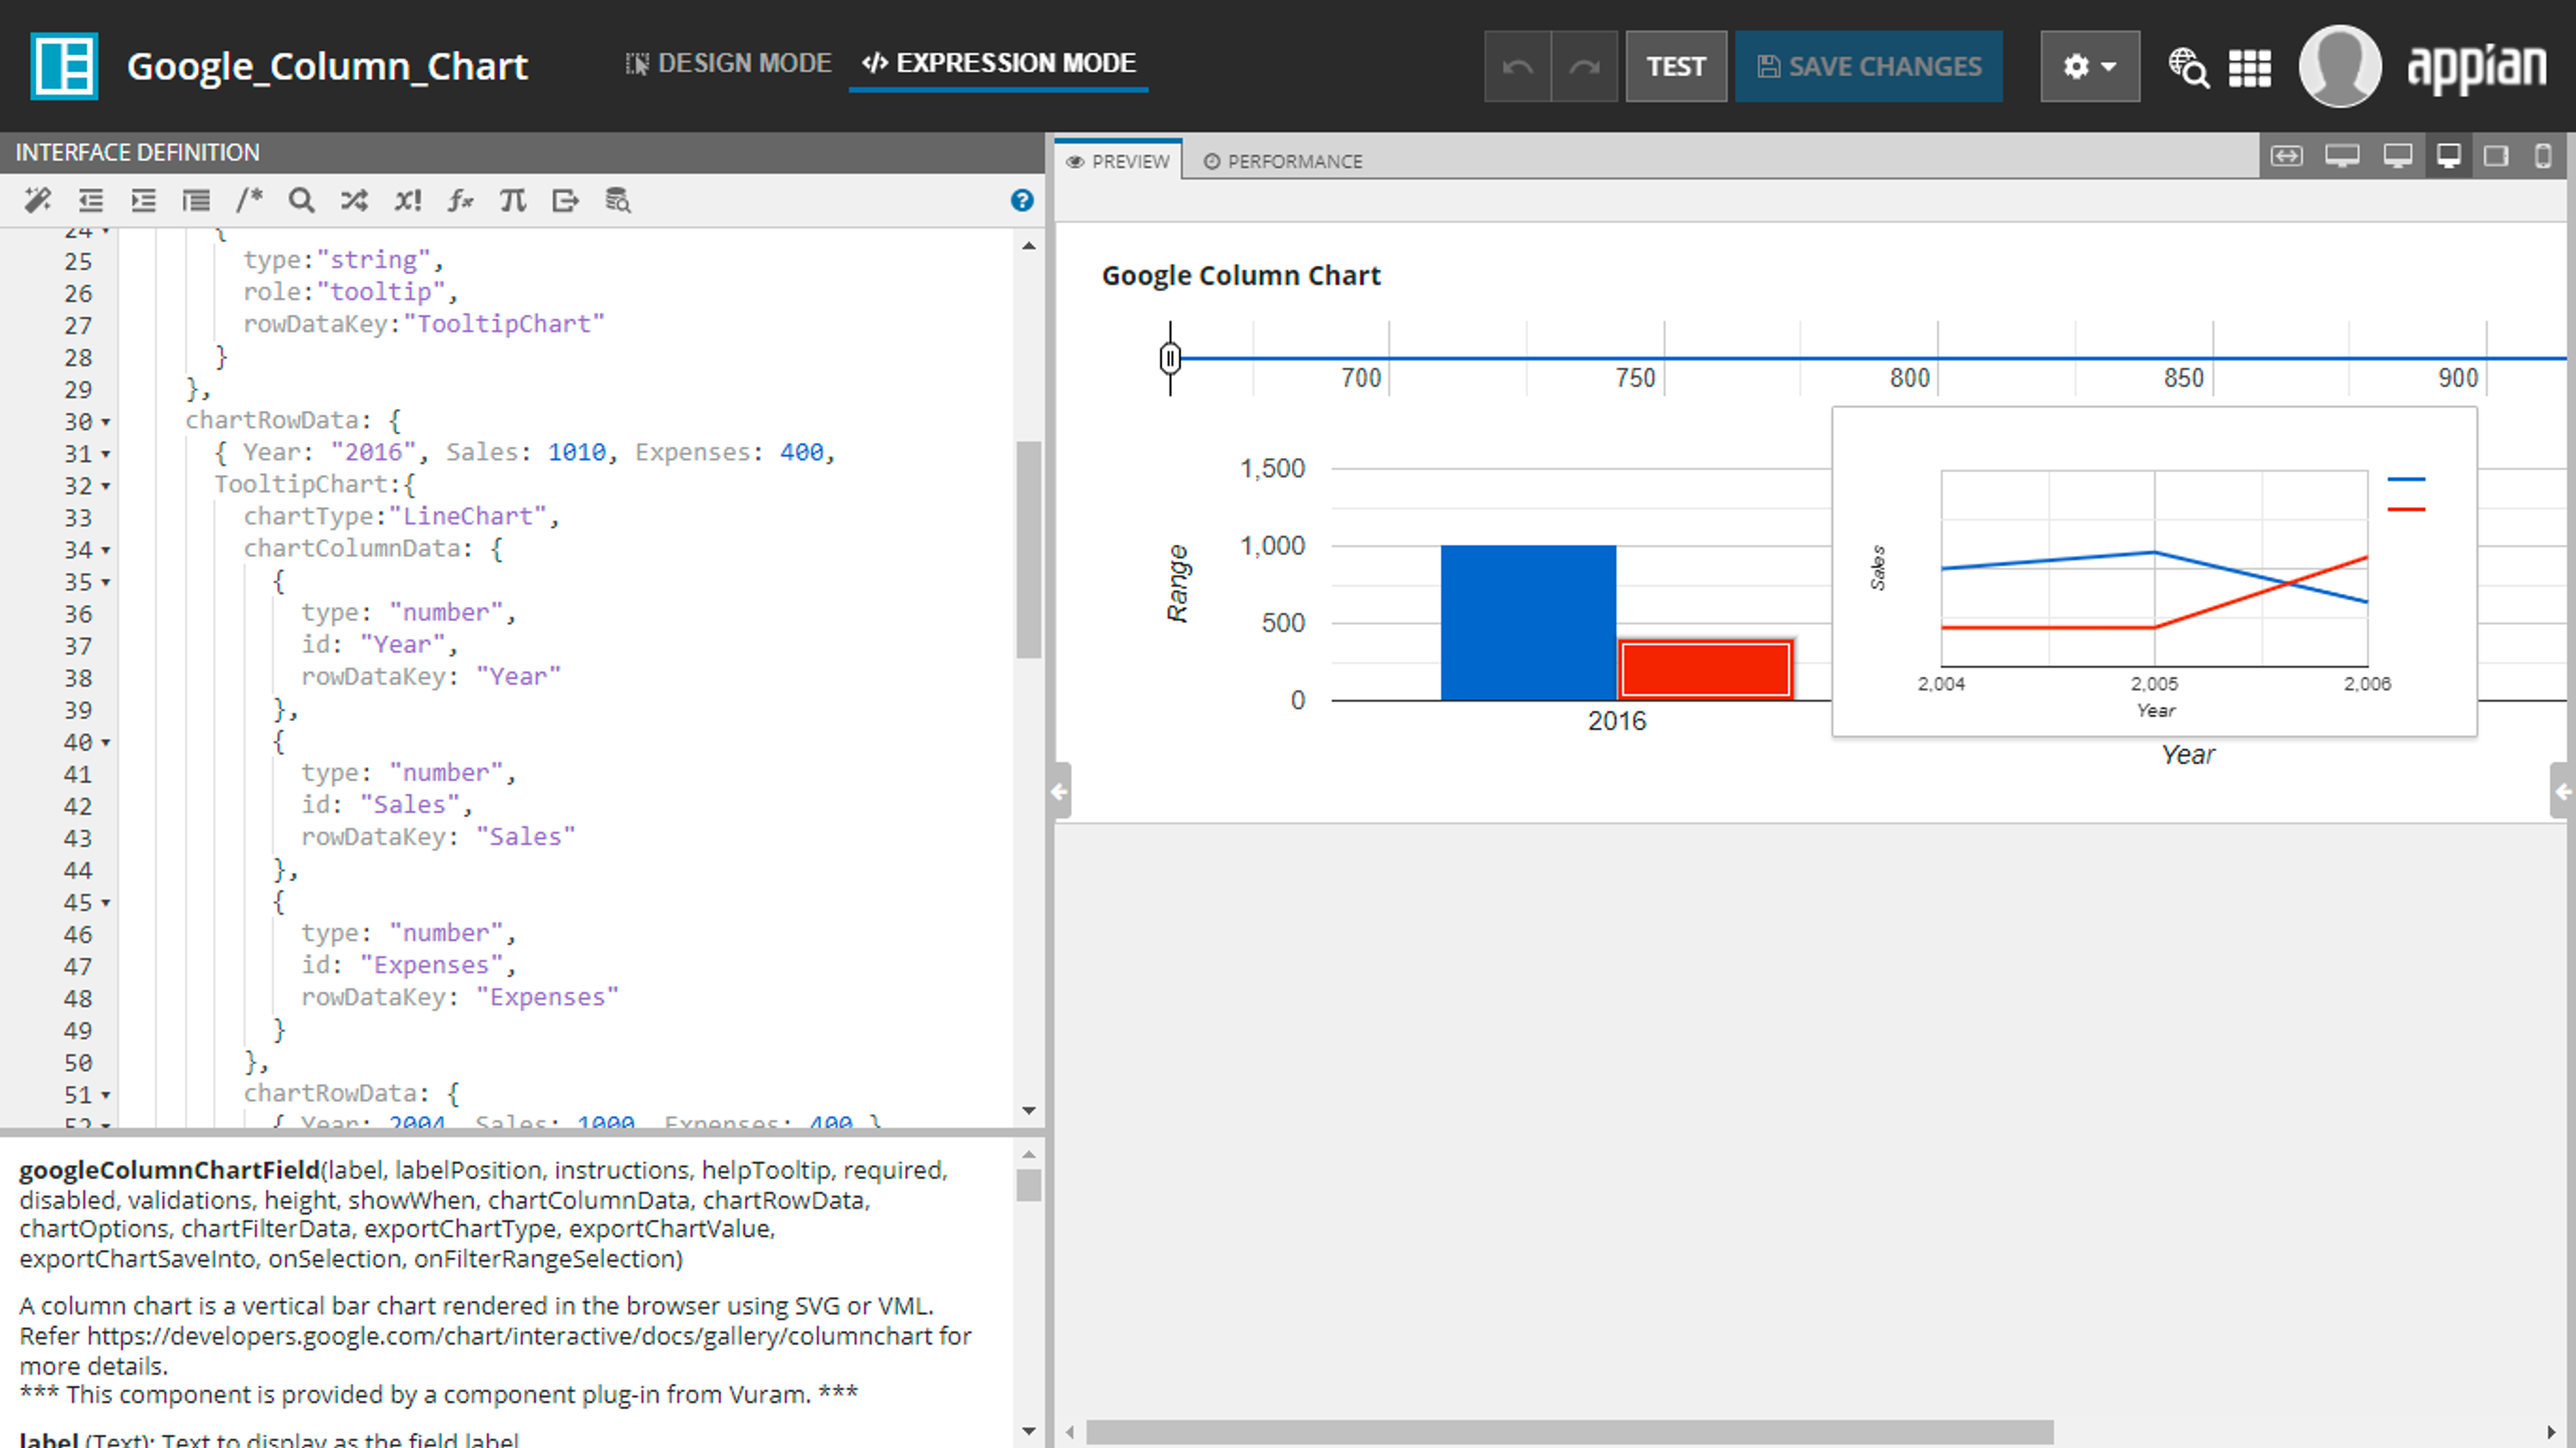Click the blue 2016 Sales column

1527,622
